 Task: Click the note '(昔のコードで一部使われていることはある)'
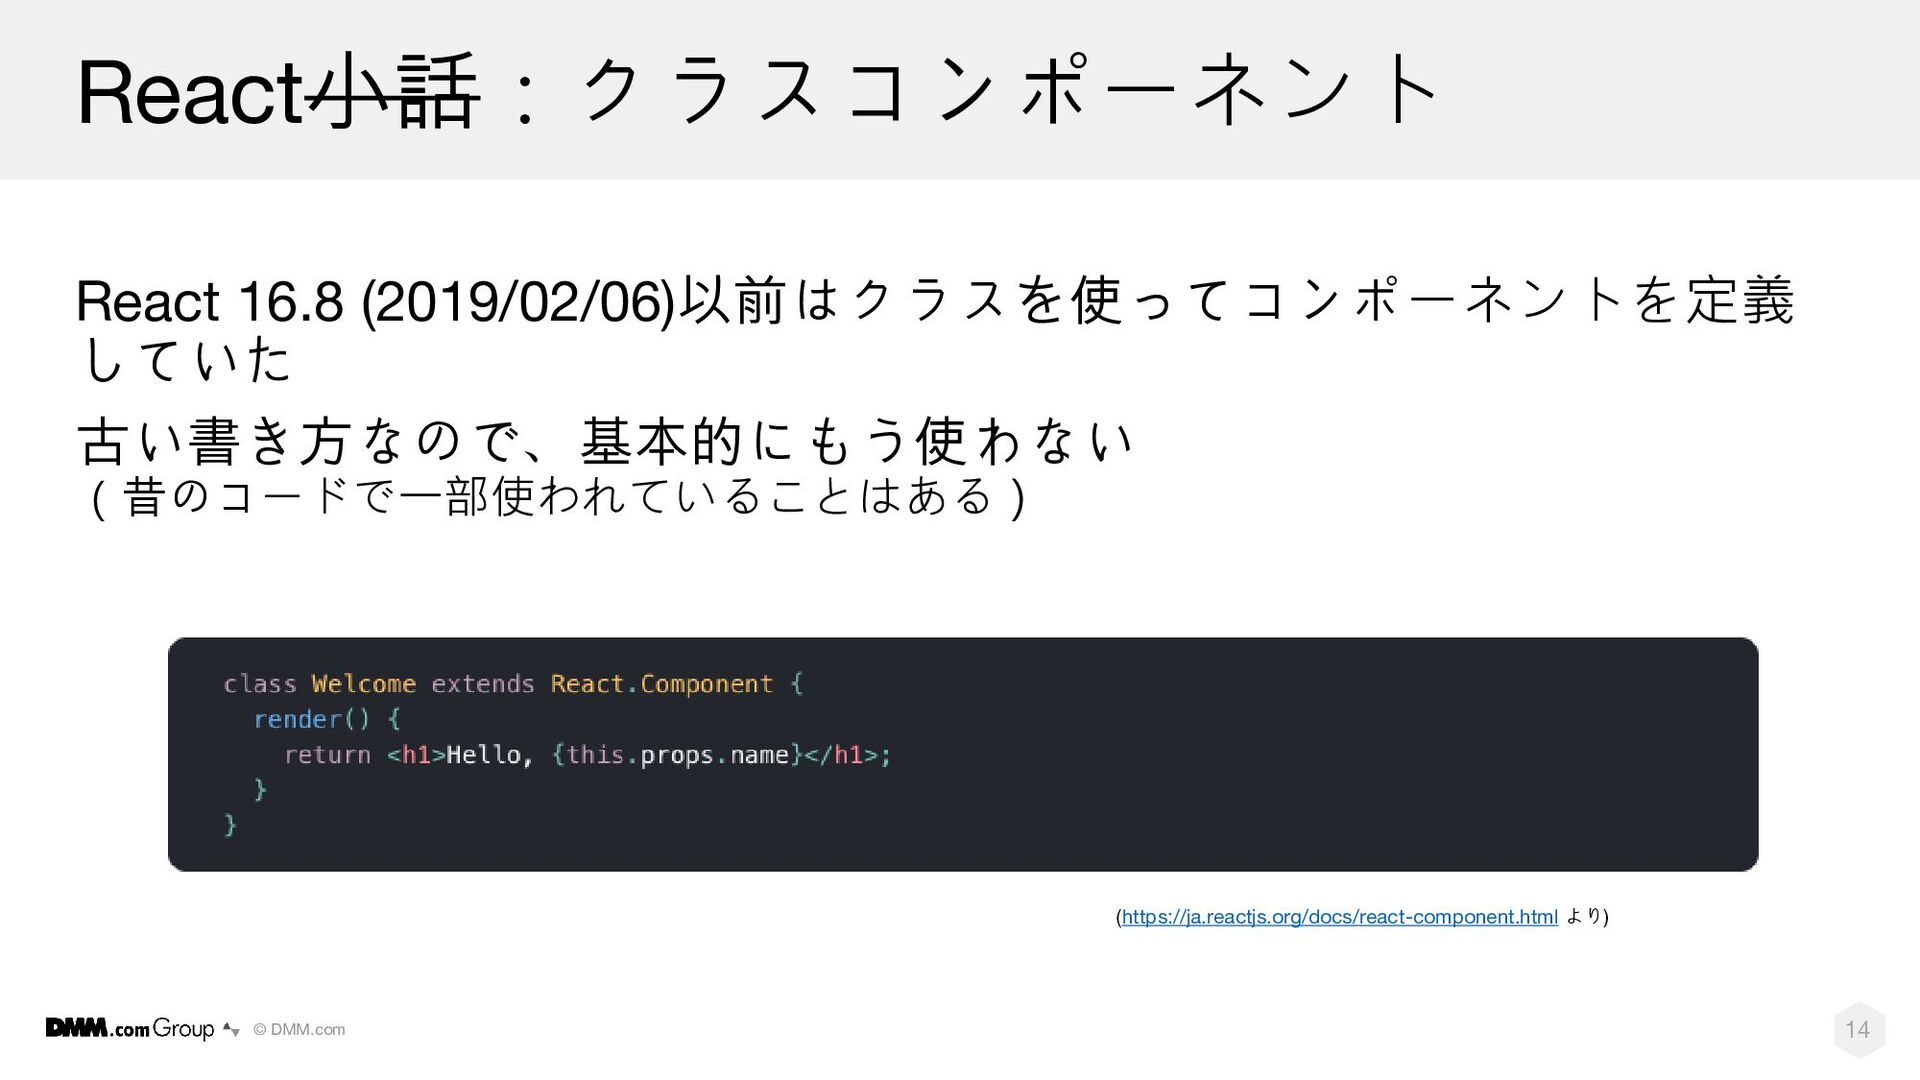558,498
